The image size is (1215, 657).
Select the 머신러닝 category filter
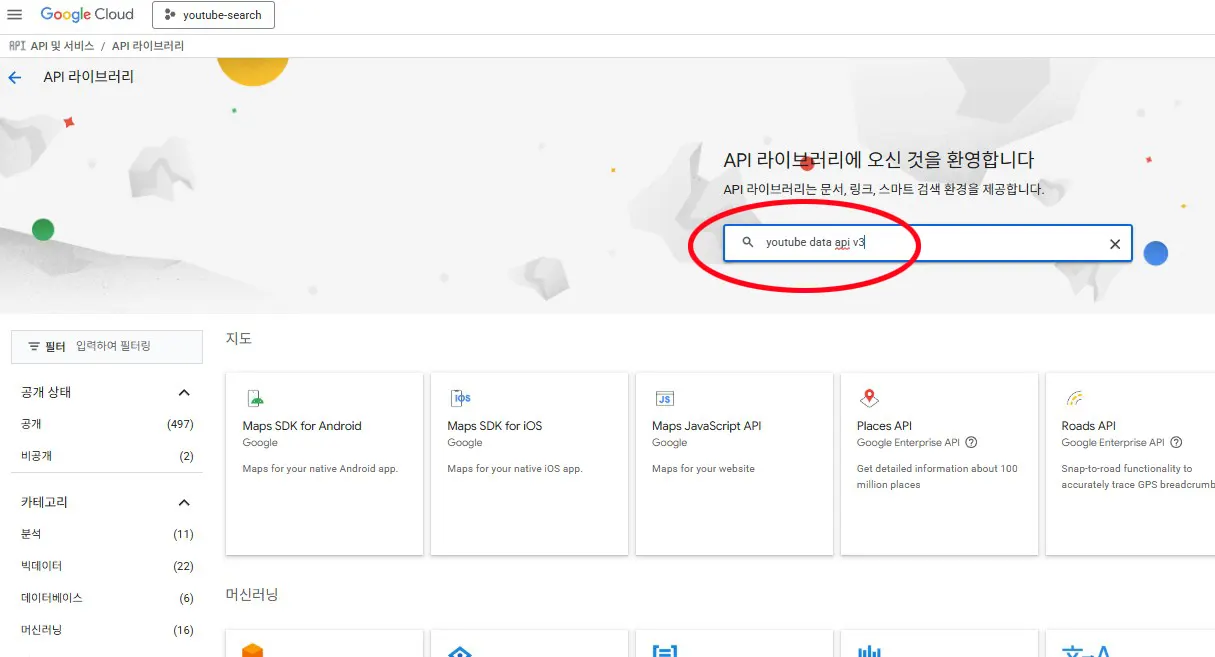[x=42, y=630]
